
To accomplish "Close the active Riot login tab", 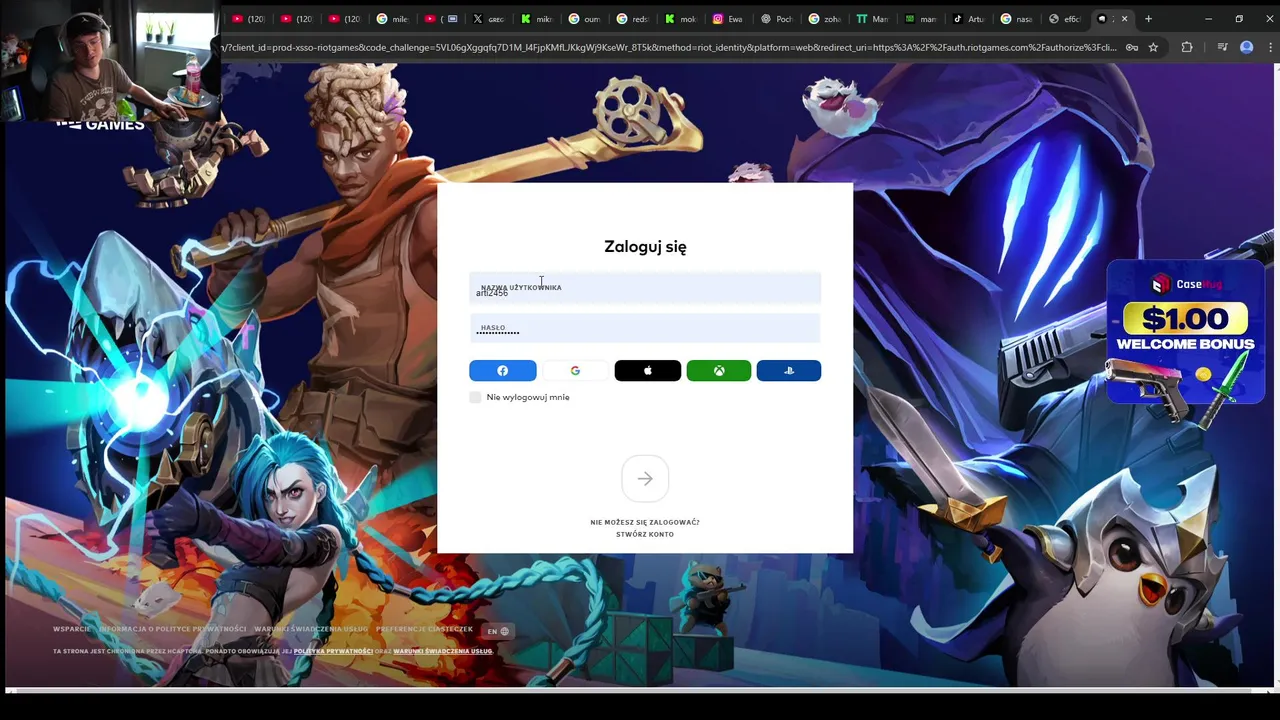I will click(1124, 19).
